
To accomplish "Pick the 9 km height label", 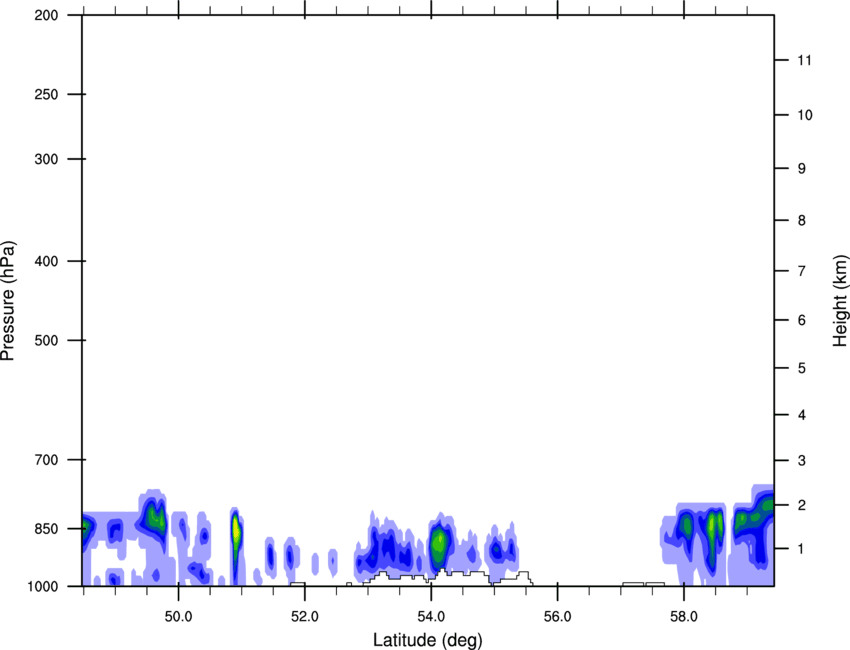I will tap(801, 169).
